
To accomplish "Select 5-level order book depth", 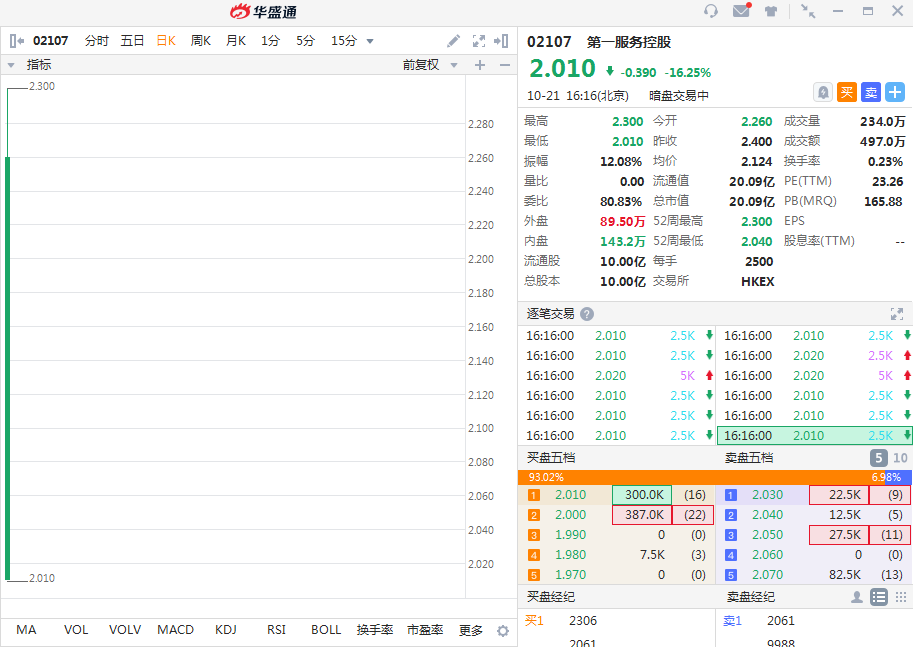I will coord(878,458).
